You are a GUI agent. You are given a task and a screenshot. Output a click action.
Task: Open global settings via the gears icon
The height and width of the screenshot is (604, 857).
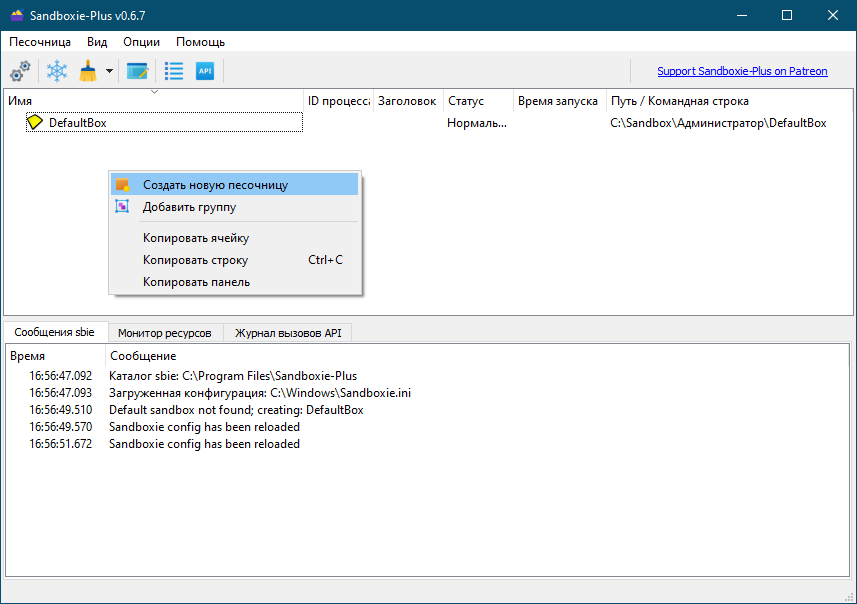(21, 71)
